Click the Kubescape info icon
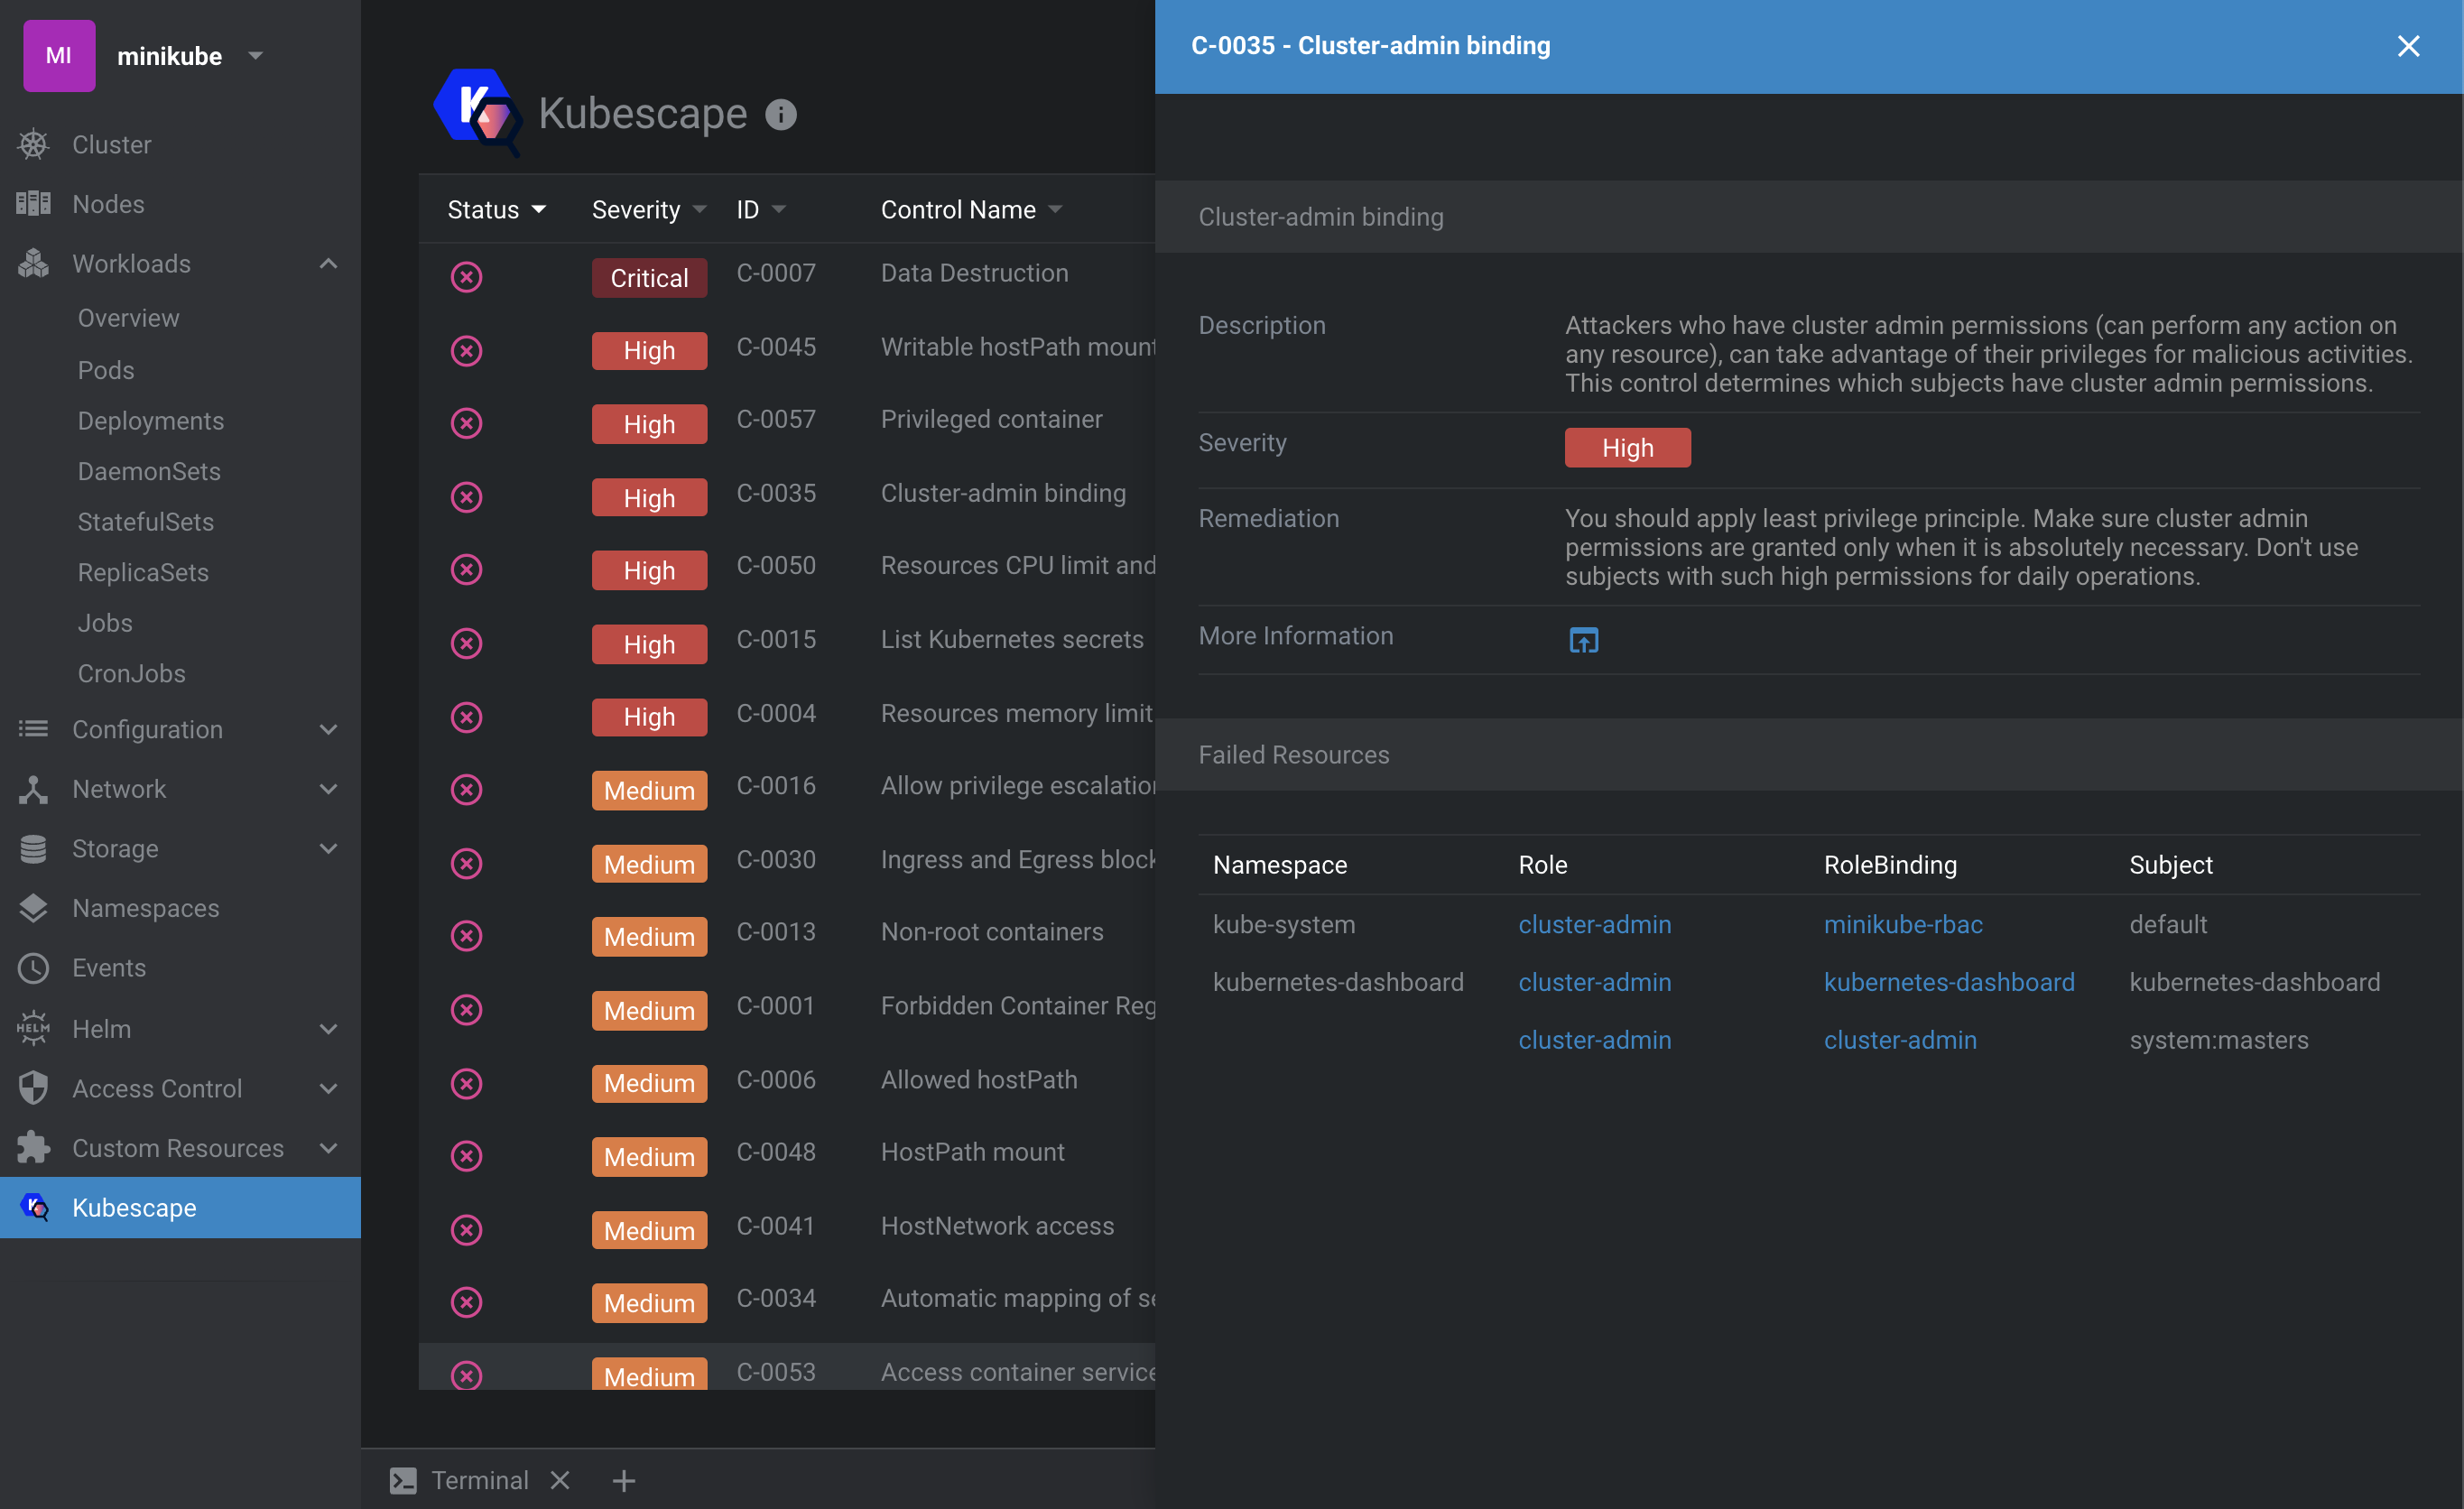The width and height of the screenshot is (2464, 1509). (780, 115)
